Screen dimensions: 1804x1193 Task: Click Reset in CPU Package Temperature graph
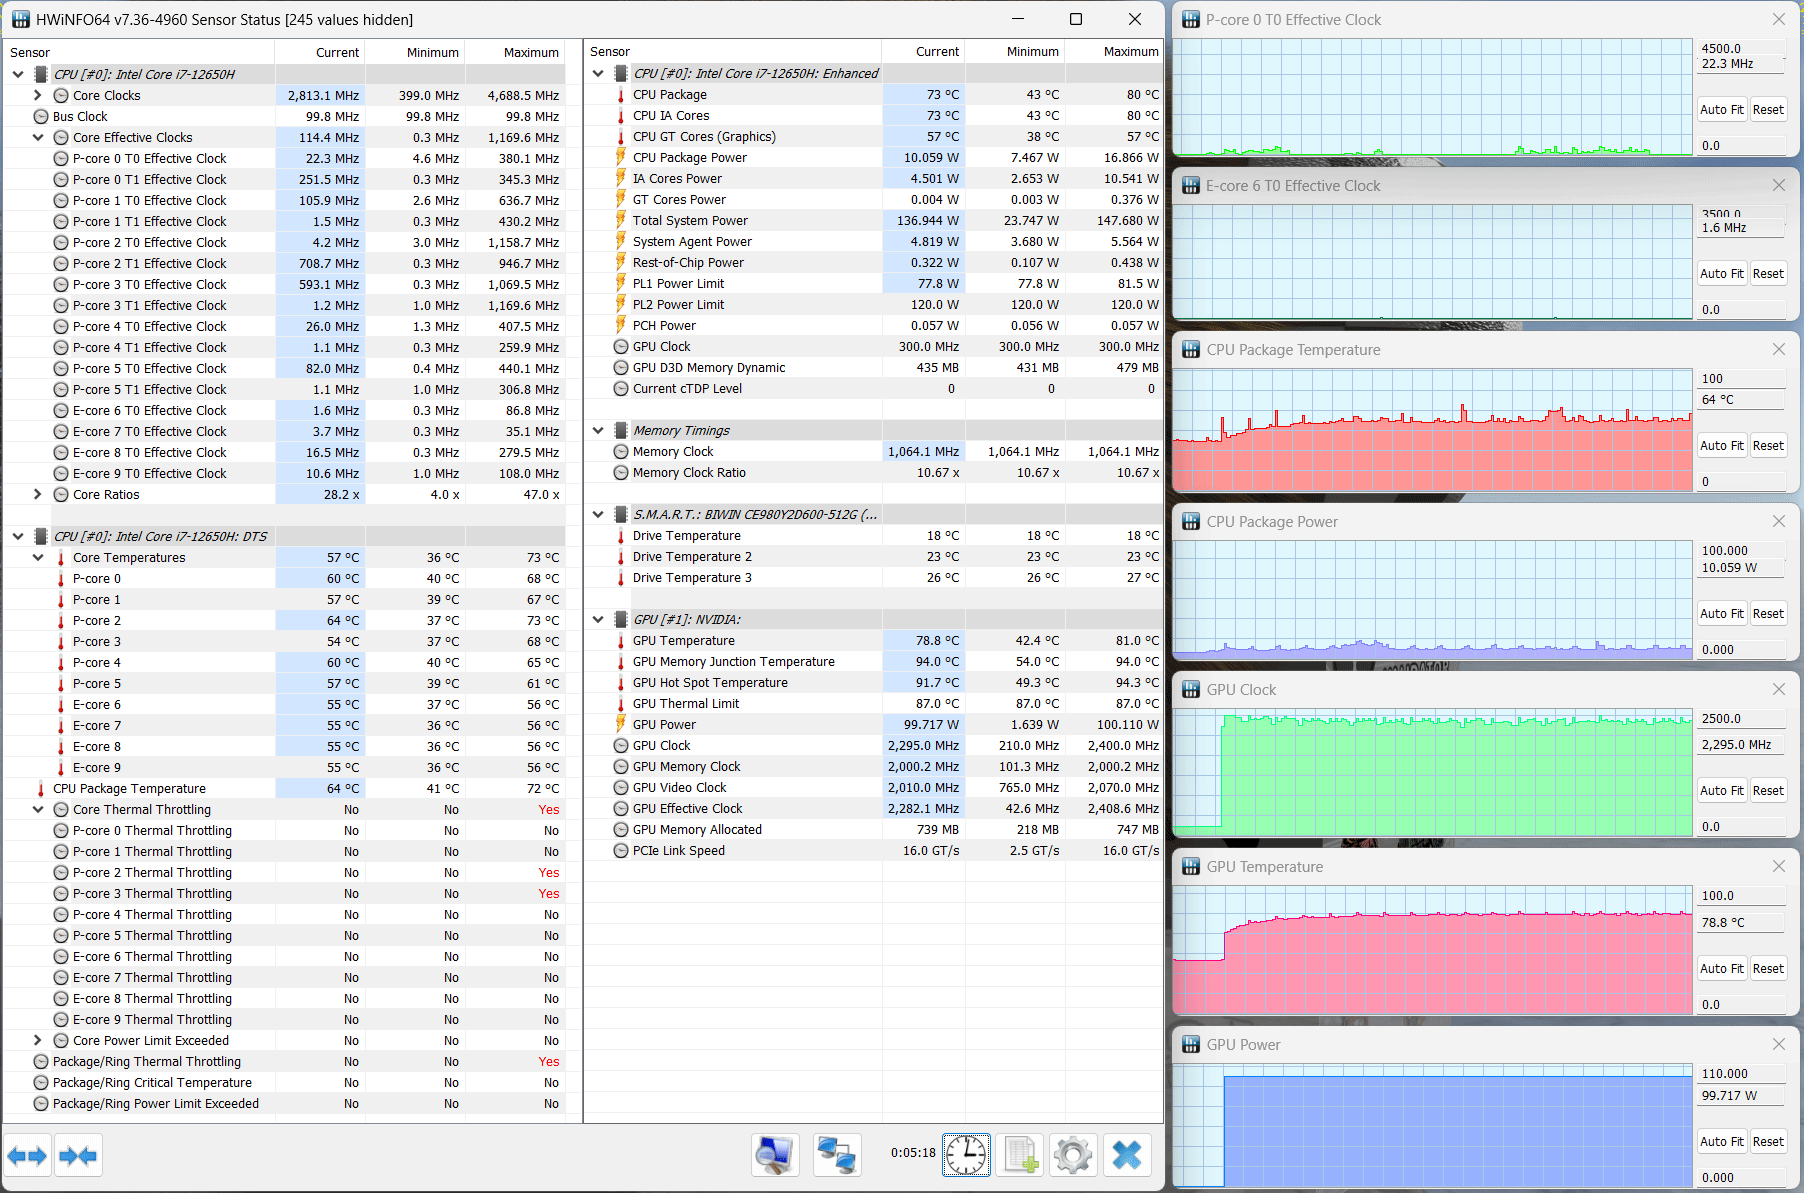point(1768,445)
